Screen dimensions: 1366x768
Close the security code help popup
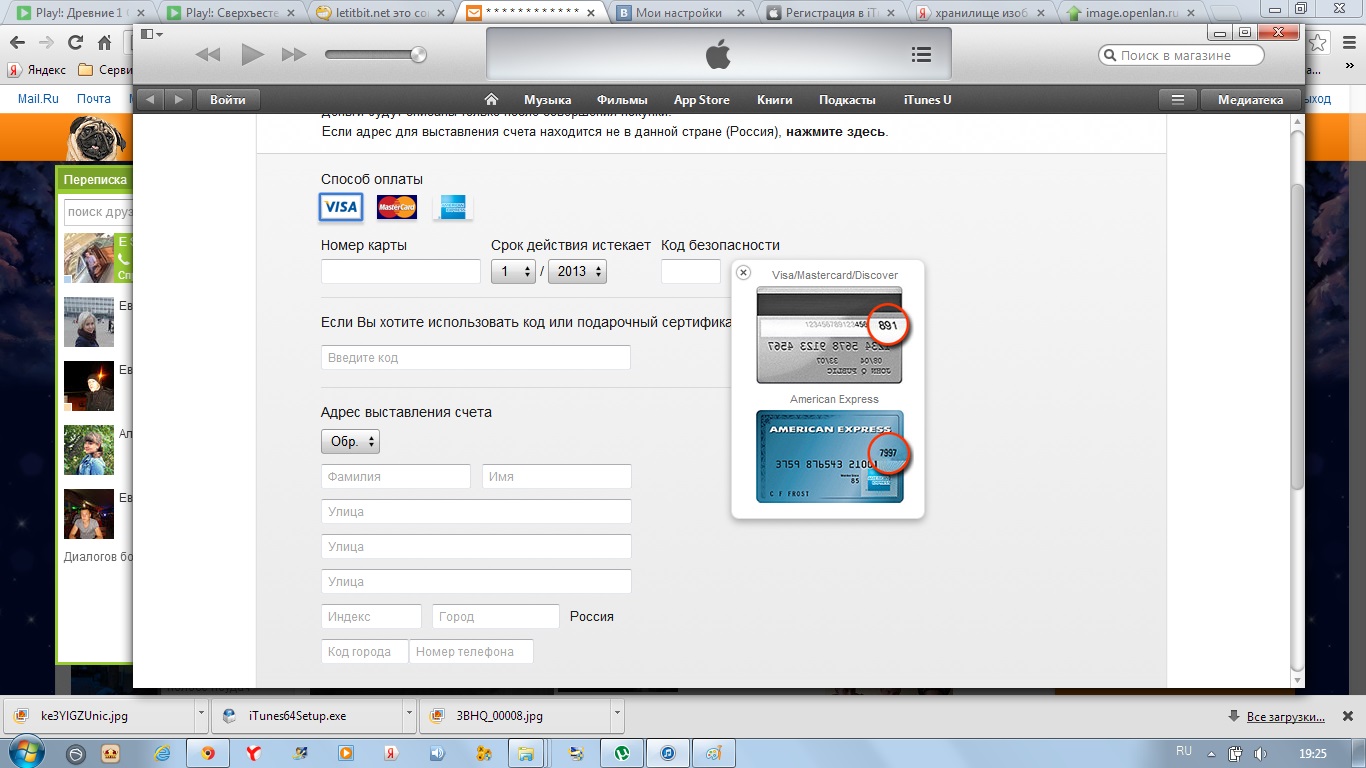click(x=743, y=272)
